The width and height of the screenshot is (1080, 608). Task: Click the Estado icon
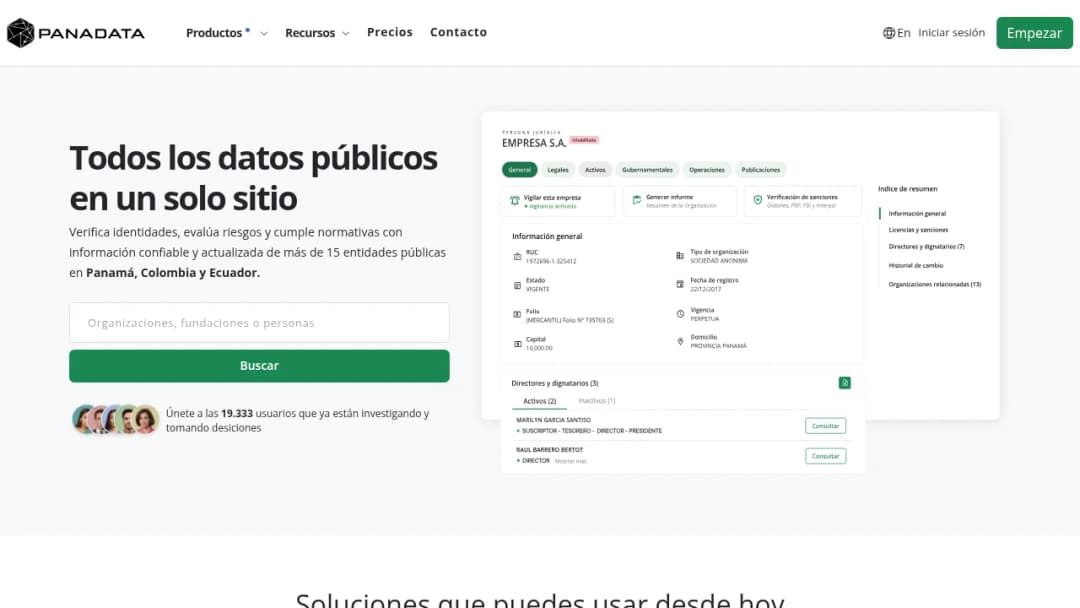point(517,285)
